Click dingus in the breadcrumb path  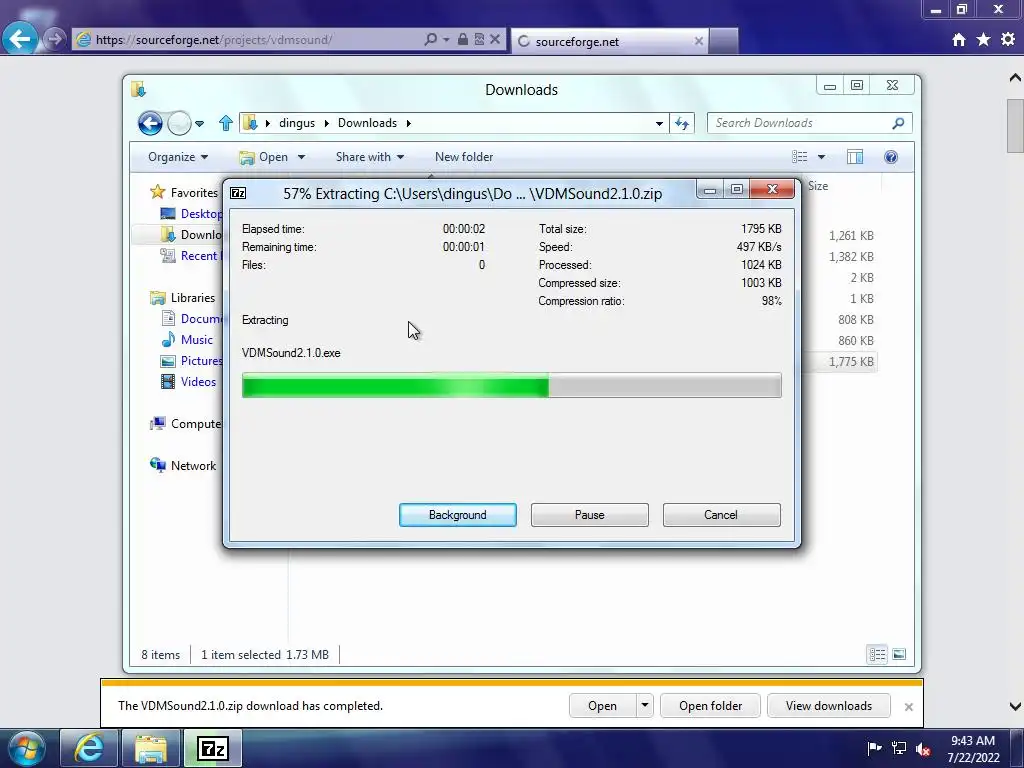click(x=297, y=123)
